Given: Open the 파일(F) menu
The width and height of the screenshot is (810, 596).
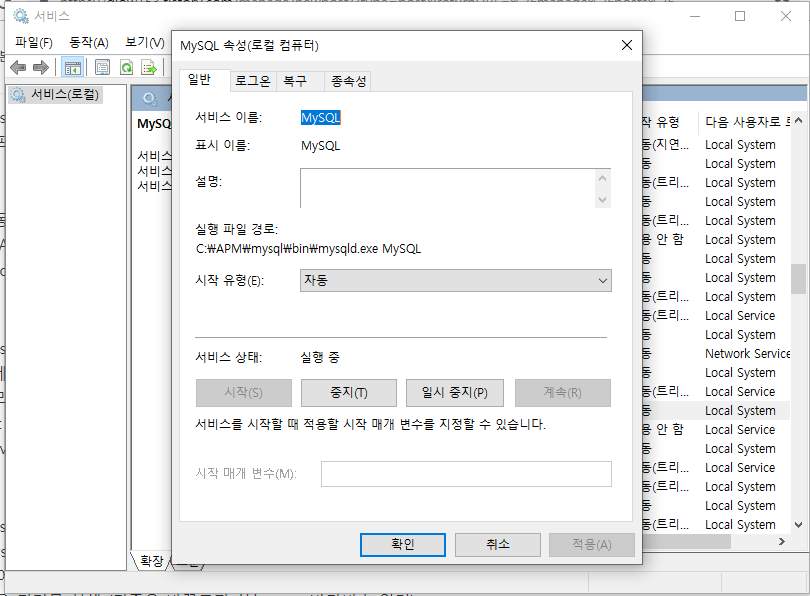Looking at the screenshot, I should tap(34, 42).
